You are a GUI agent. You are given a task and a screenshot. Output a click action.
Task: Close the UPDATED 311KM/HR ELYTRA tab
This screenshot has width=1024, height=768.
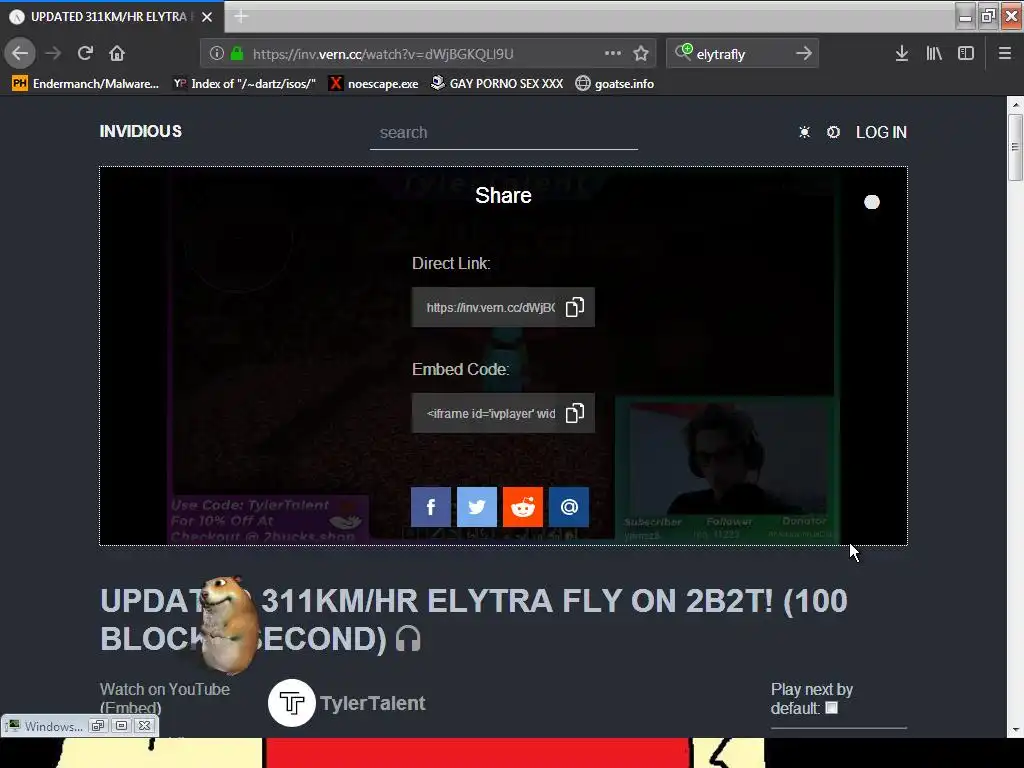pos(207,17)
